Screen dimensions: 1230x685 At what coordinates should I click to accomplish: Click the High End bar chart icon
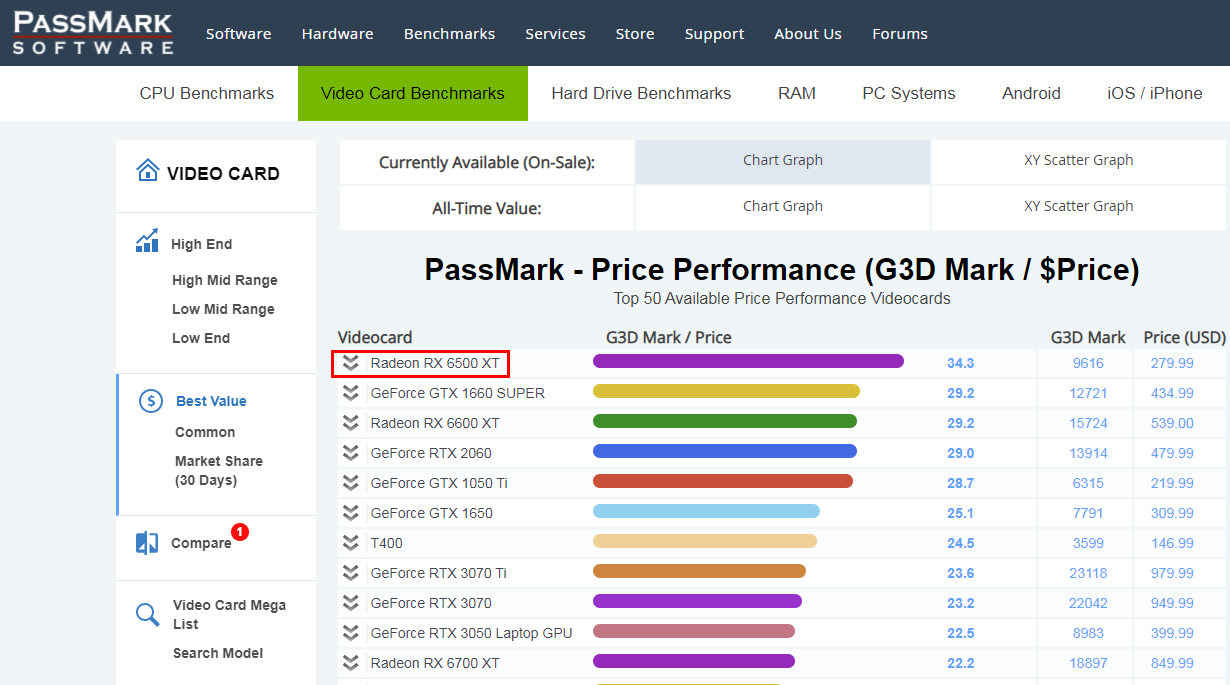[x=147, y=241]
